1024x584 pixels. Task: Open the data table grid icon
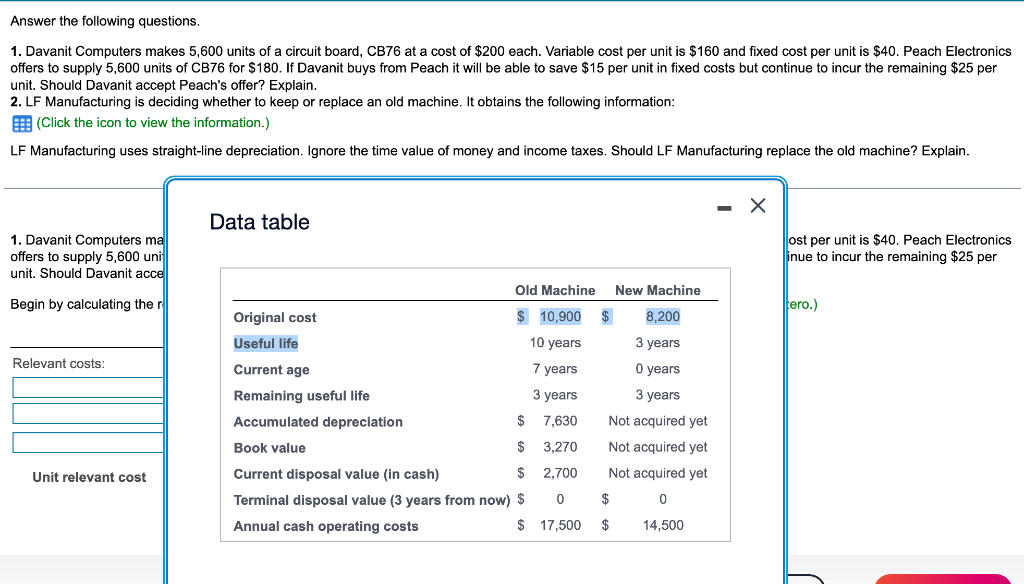pyautogui.click(x=22, y=123)
